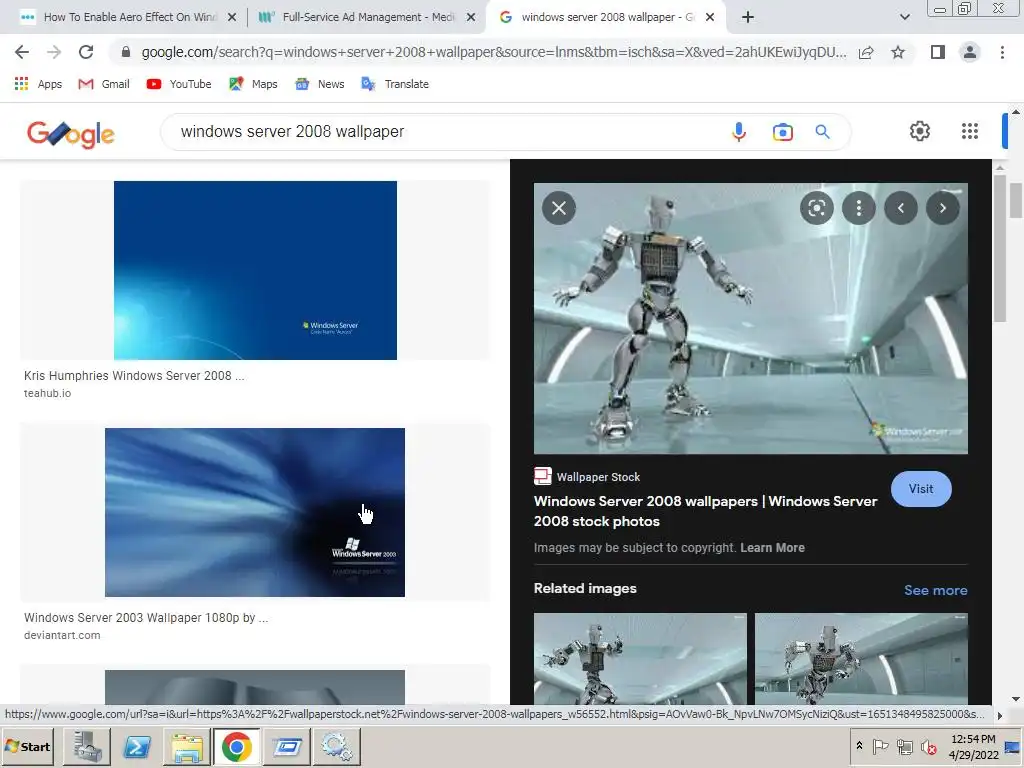Open the Windows Start menu
Viewport: 1024px width, 768px height.
coord(28,746)
